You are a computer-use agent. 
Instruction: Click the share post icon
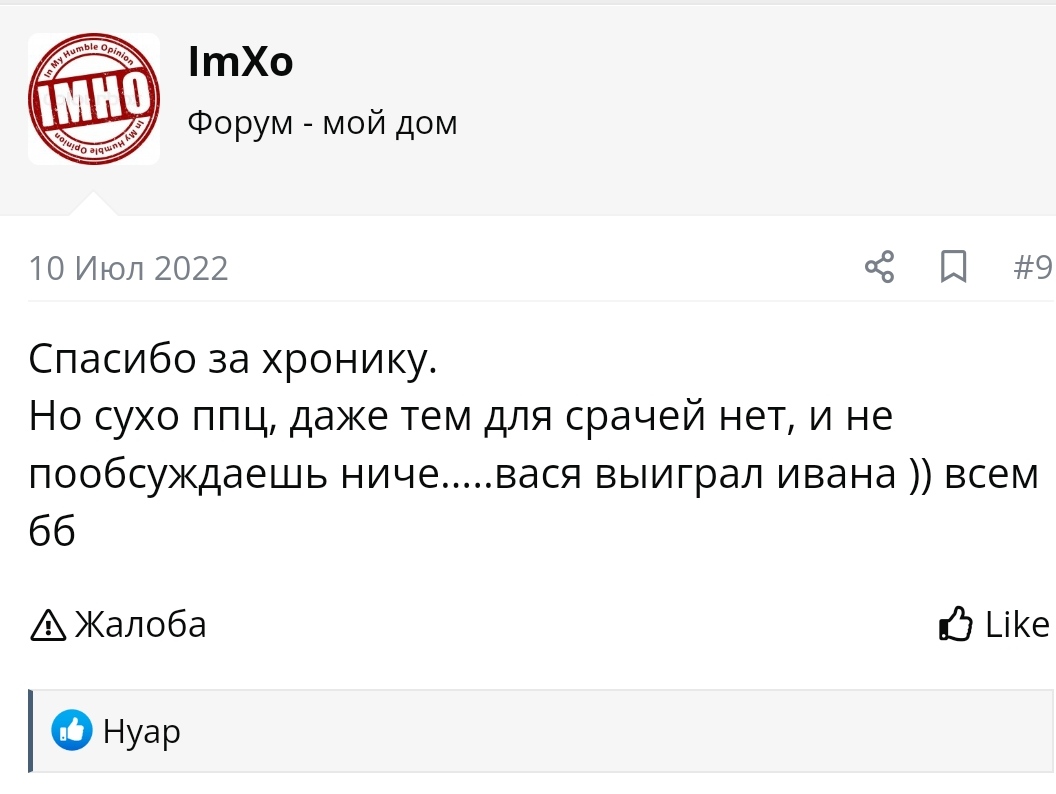click(x=879, y=267)
